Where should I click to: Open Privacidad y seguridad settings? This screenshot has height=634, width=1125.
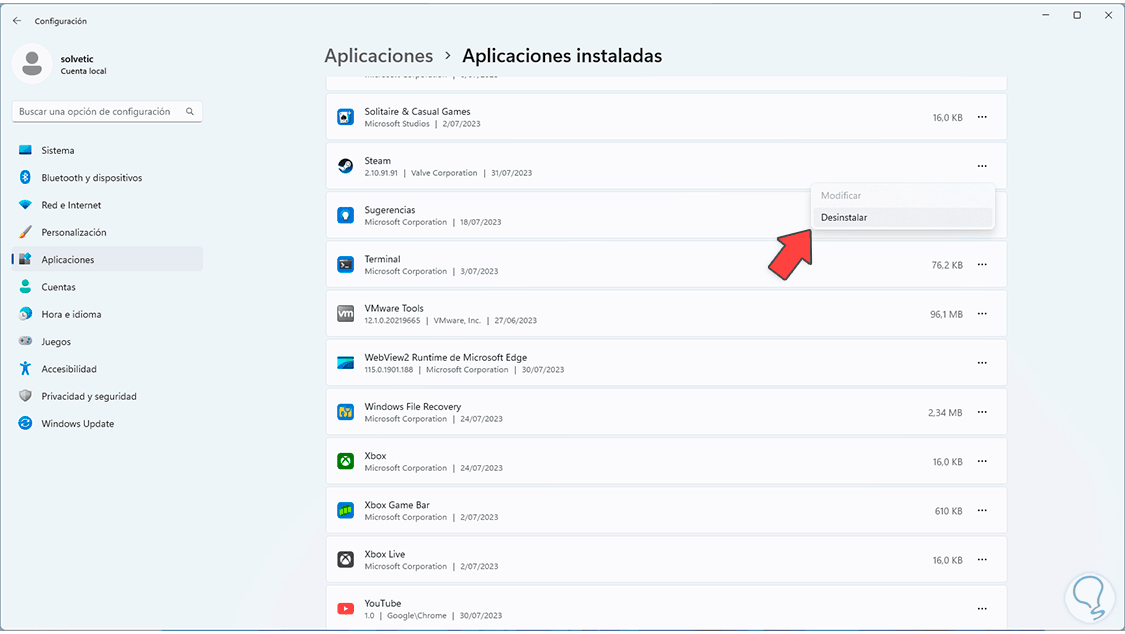pos(108,397)
